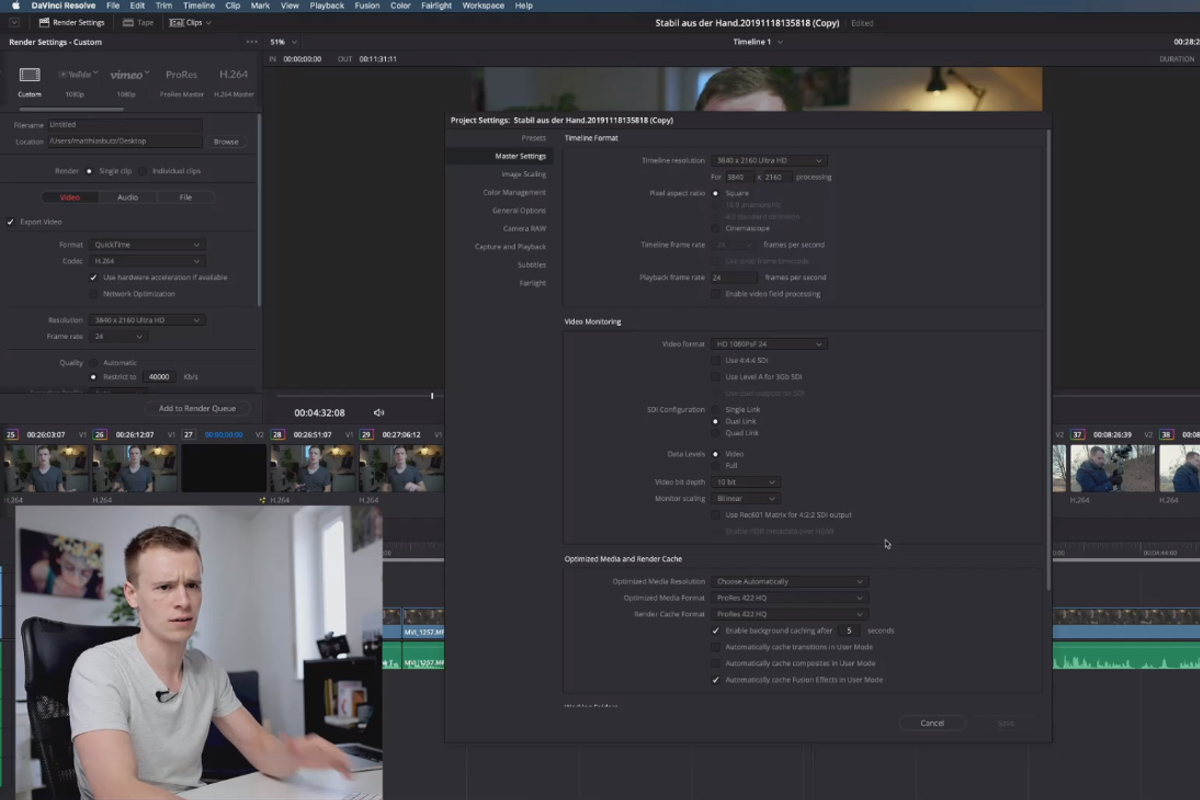Open the Playback menu
This screenshot has width=1200, height=800.
tap(327, 5)
